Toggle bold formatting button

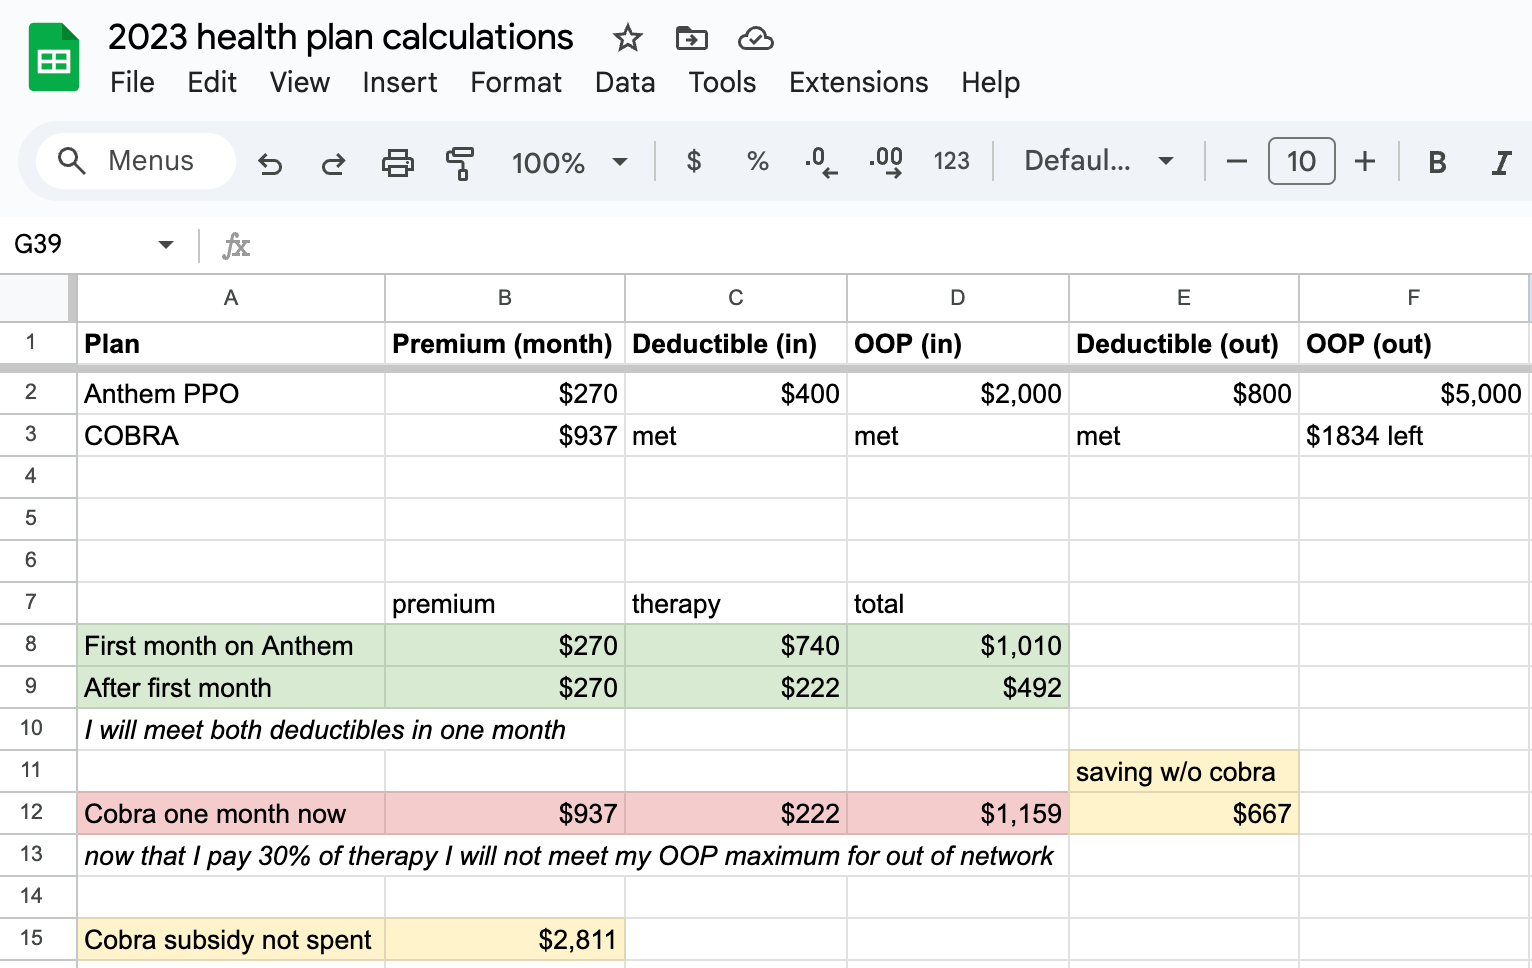pos(1437,162)
